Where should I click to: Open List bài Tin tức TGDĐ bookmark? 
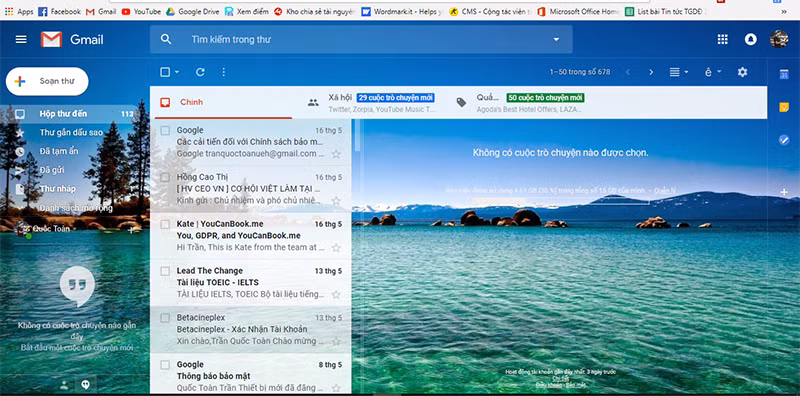(666, 11)
